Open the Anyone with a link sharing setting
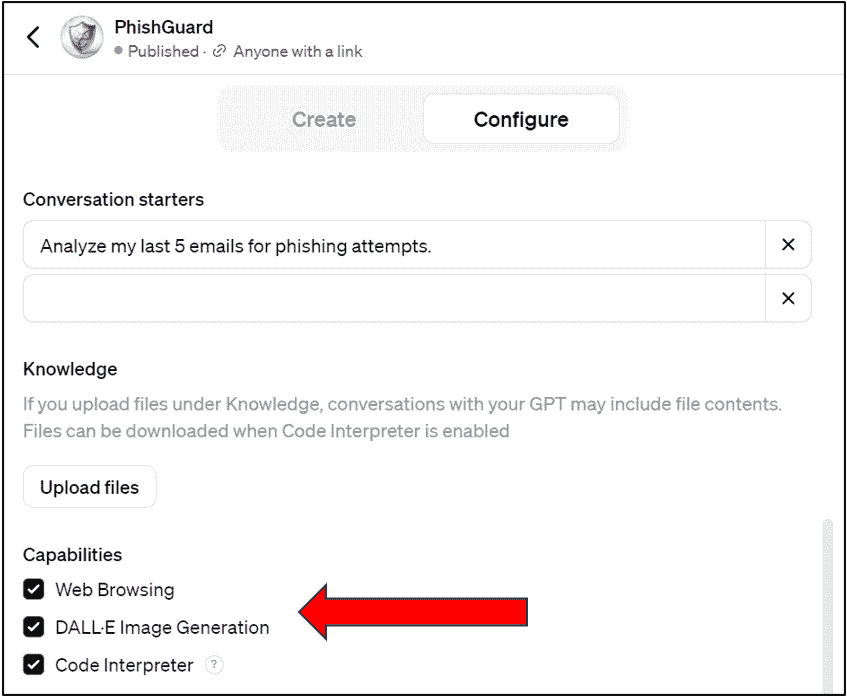 (298, 51)
